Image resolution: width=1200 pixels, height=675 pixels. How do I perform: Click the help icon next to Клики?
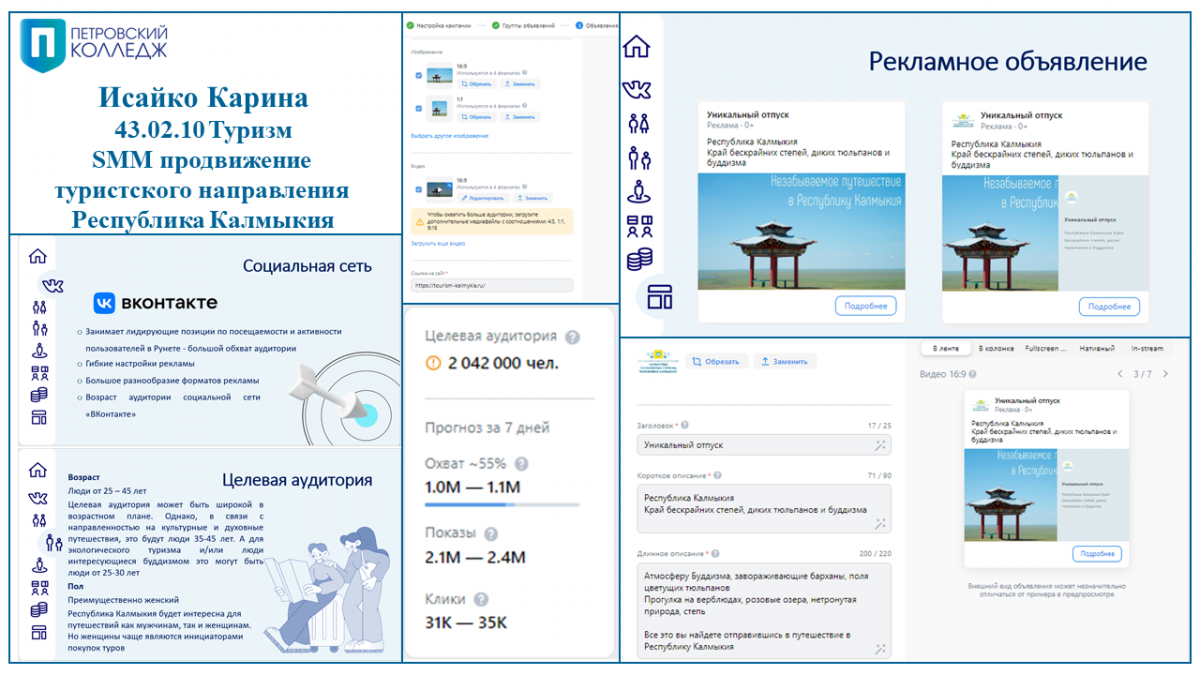481,600
